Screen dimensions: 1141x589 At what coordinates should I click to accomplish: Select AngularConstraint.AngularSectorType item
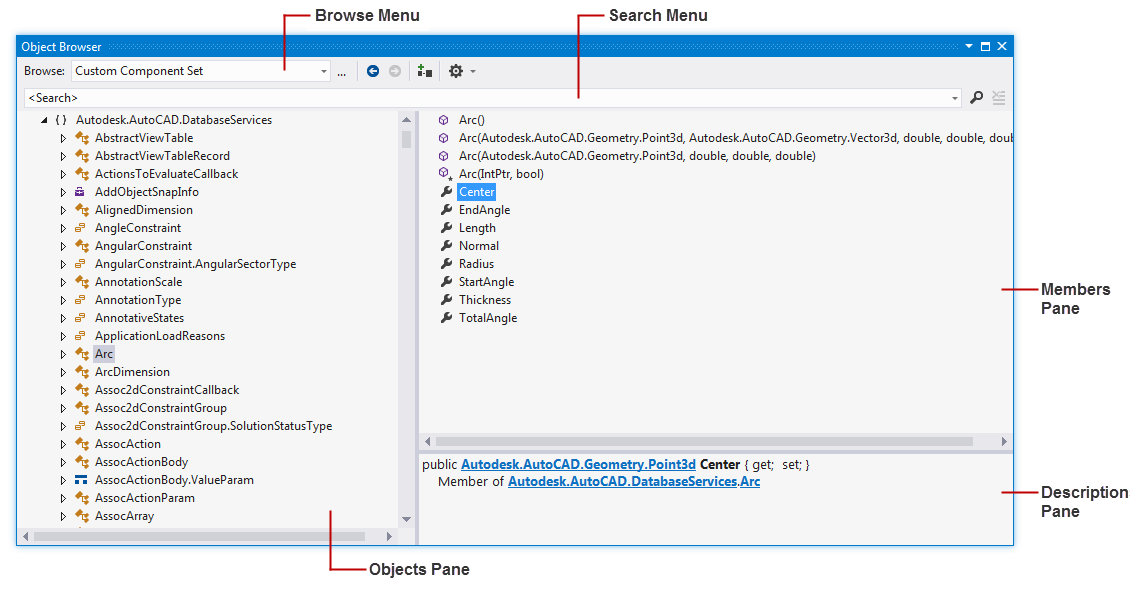tap(195, 264)
